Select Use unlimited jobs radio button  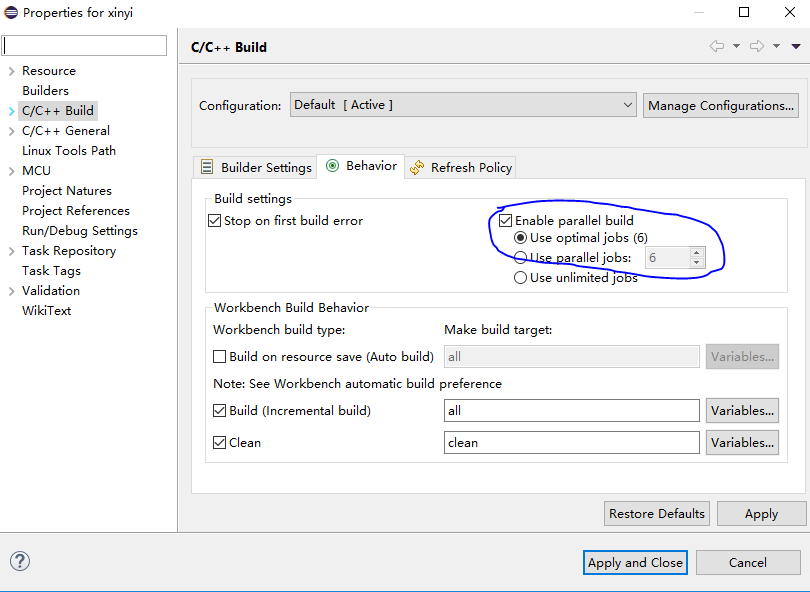(520, 278)
